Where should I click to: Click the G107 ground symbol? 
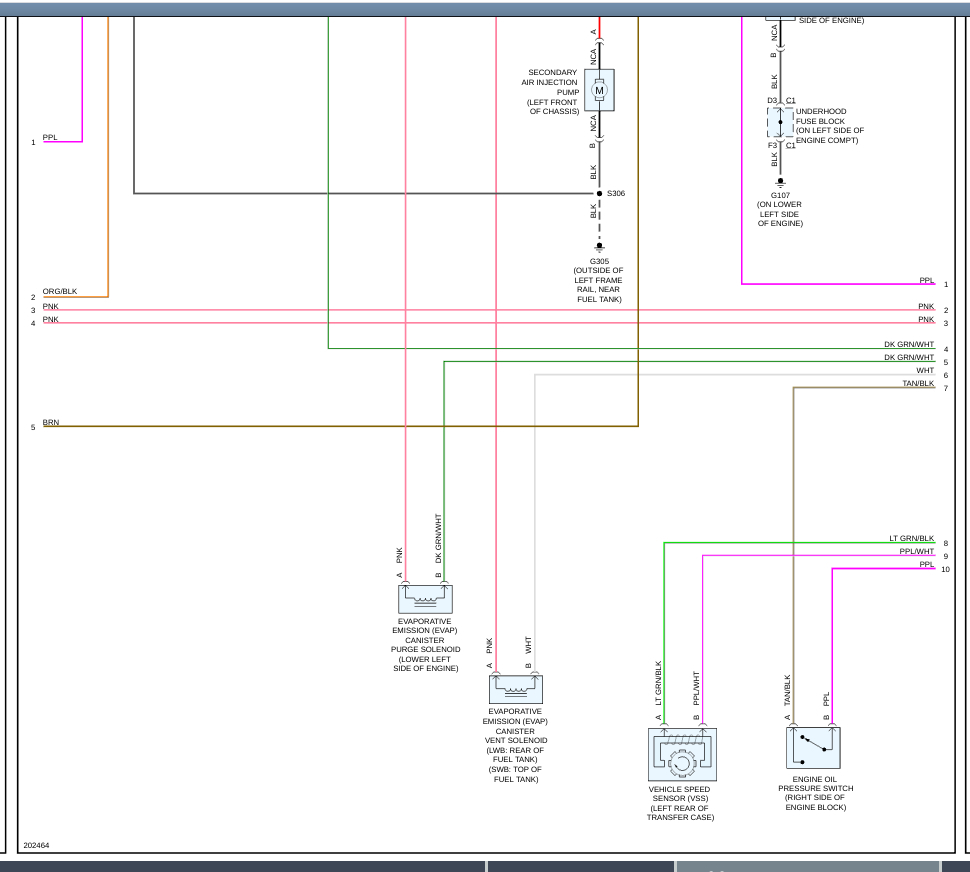[x=780, y=182]
